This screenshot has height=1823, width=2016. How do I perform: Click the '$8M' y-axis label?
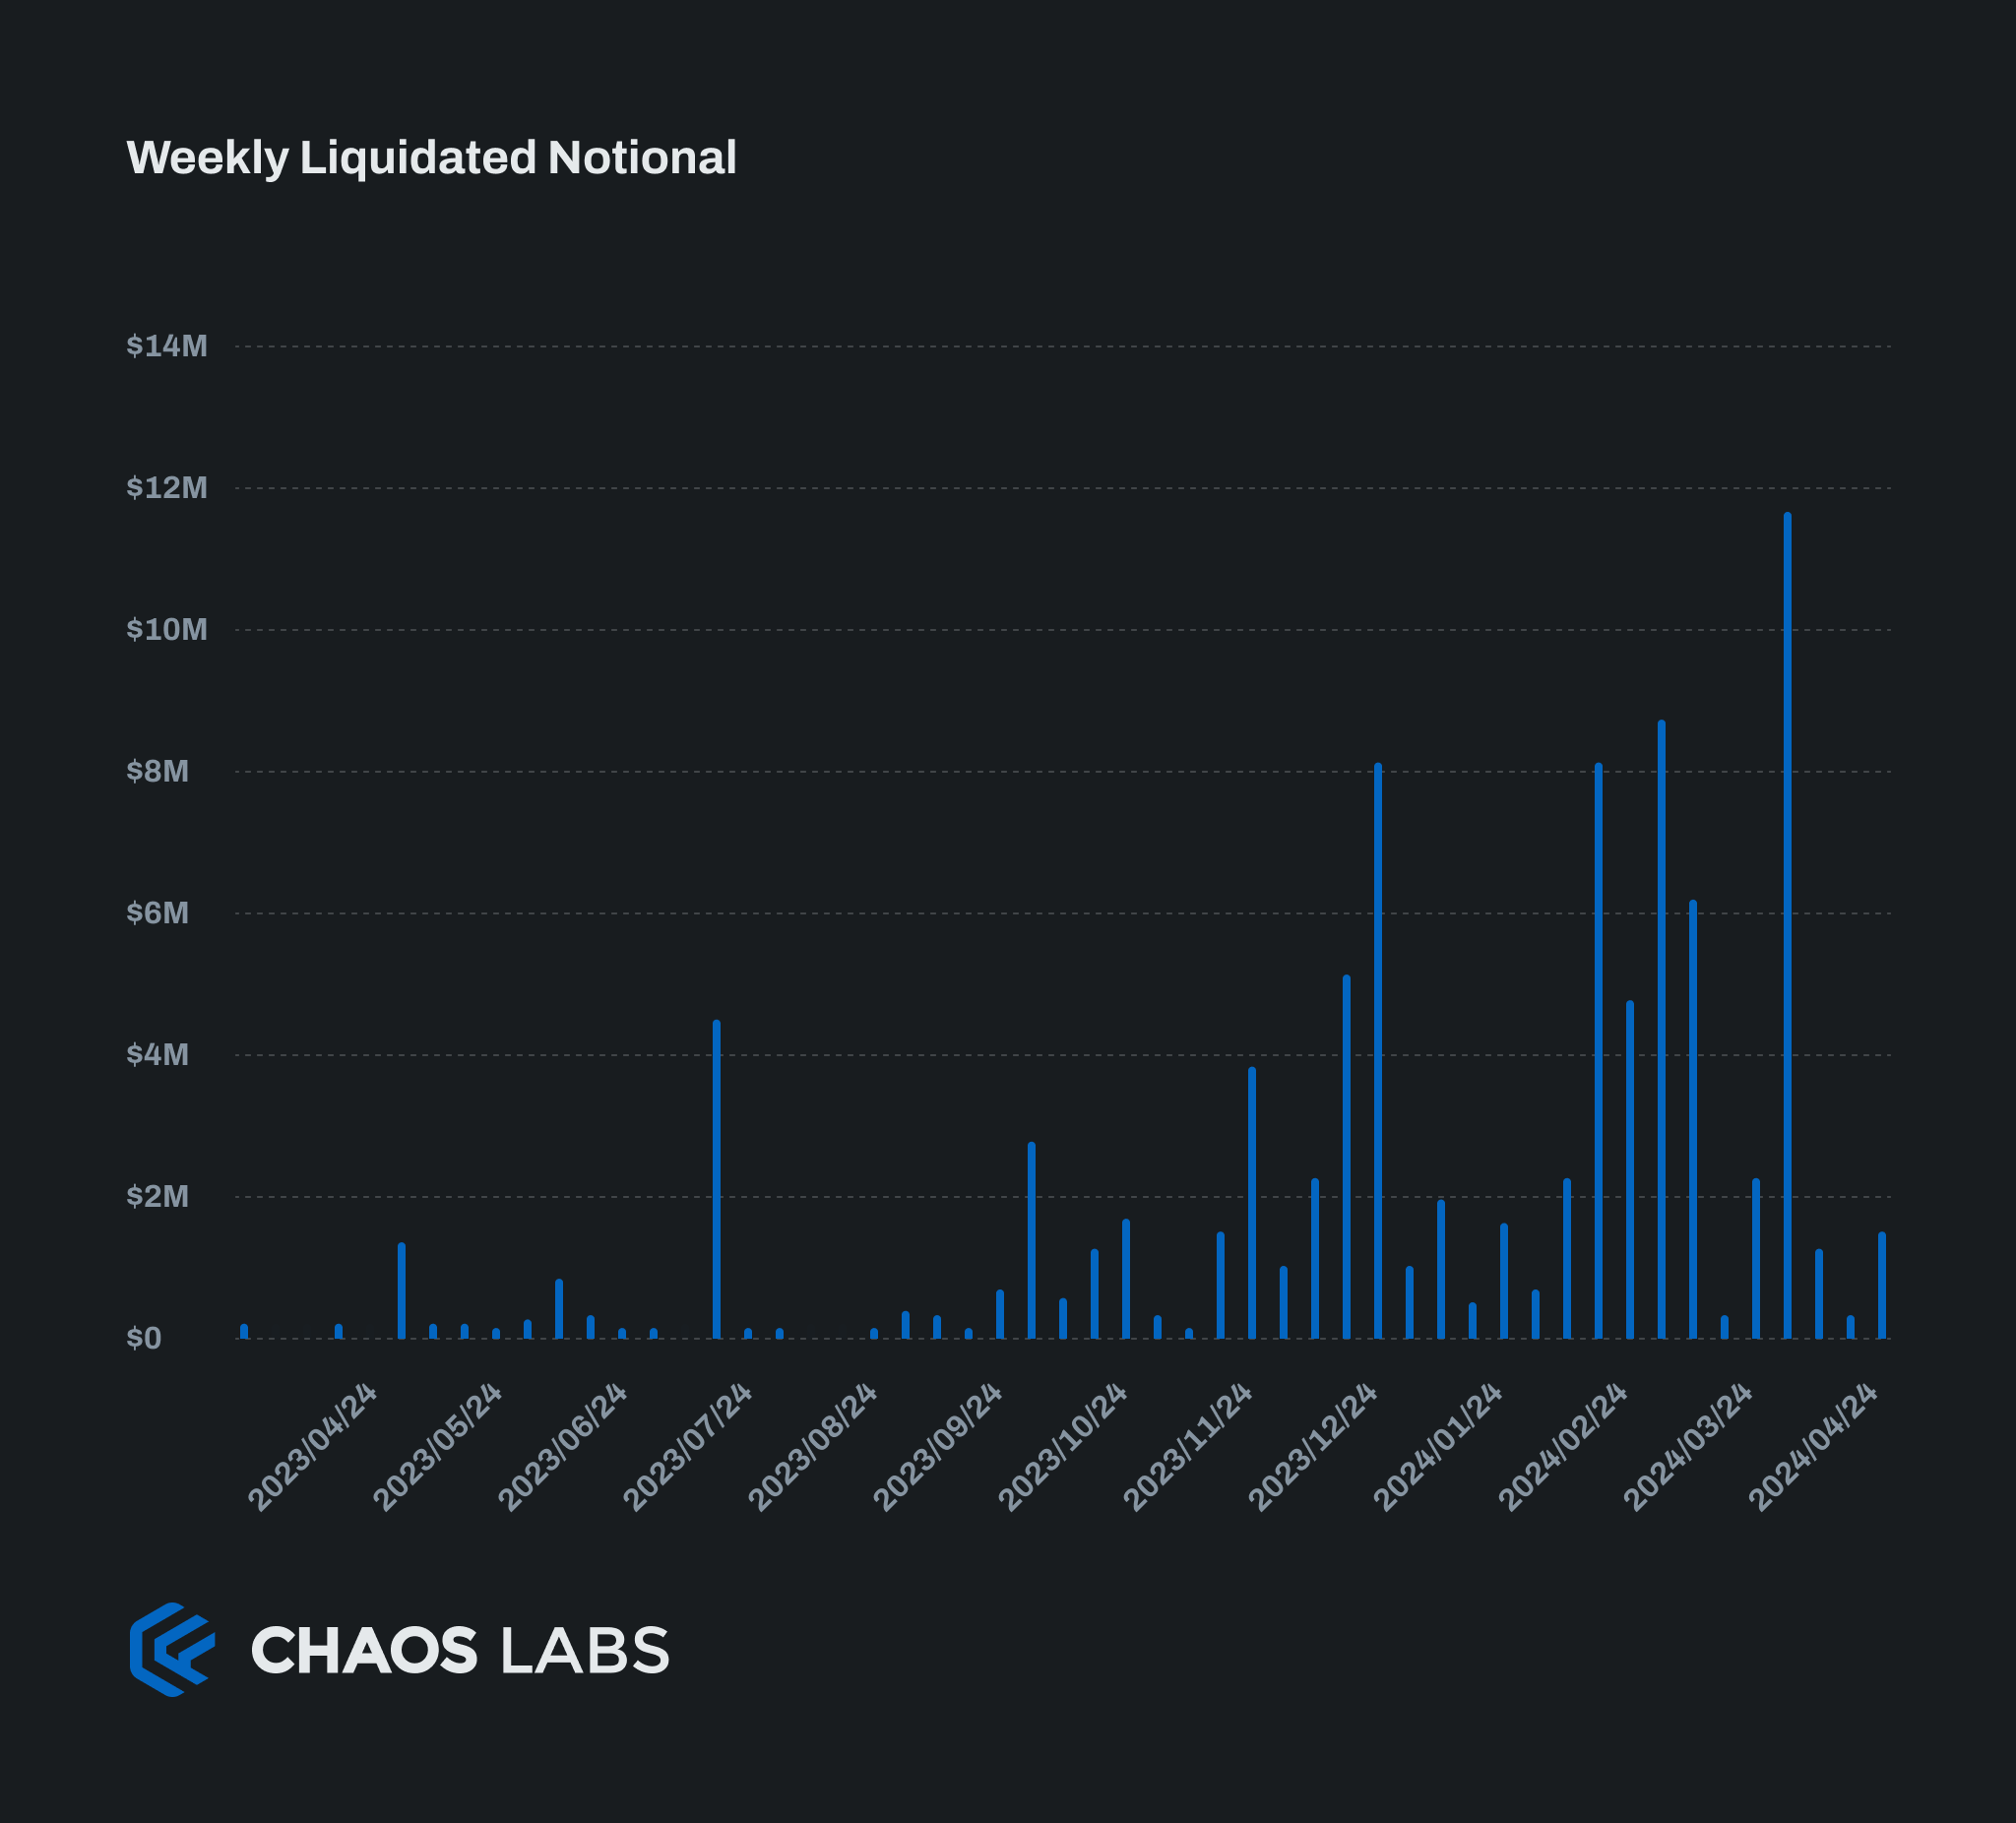[x=158, y=771]
